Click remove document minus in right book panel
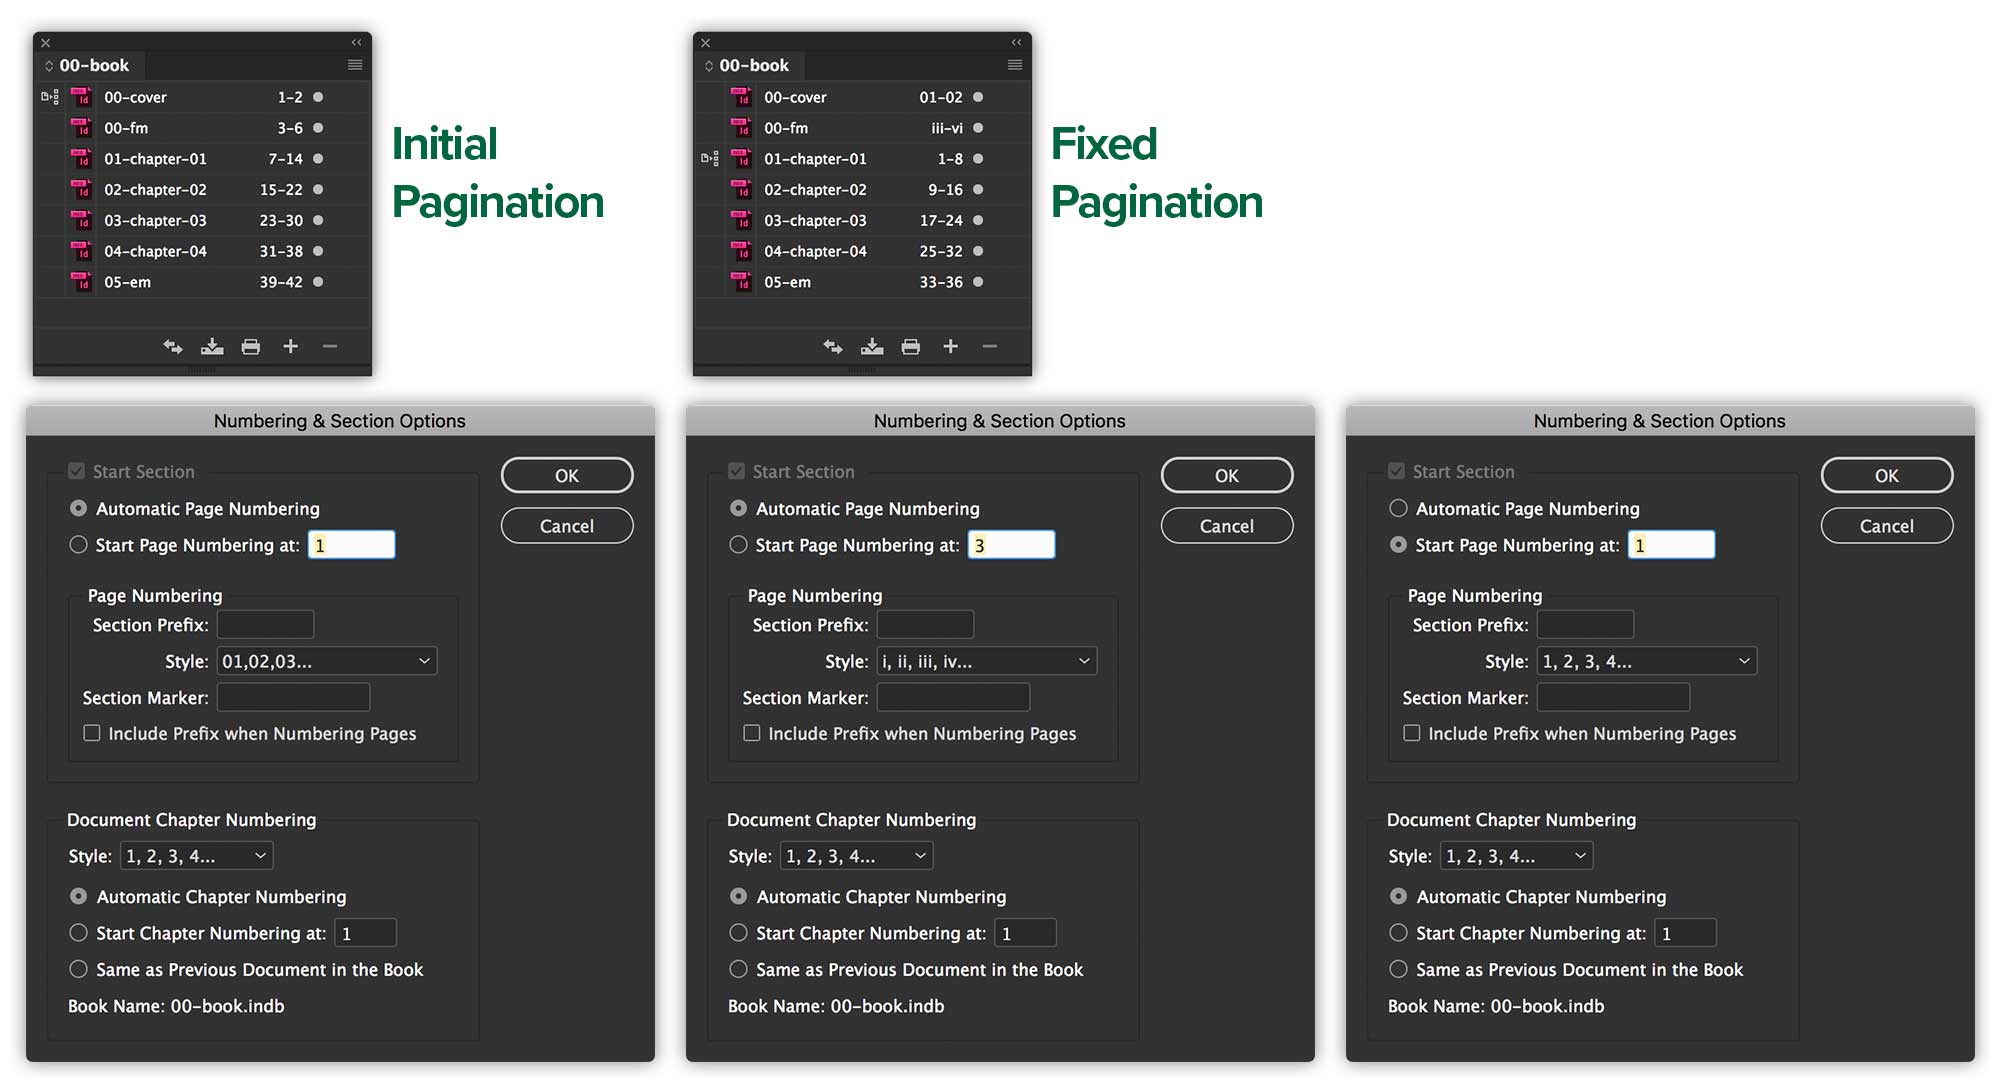The image size is (2000, 1085). 990,346
